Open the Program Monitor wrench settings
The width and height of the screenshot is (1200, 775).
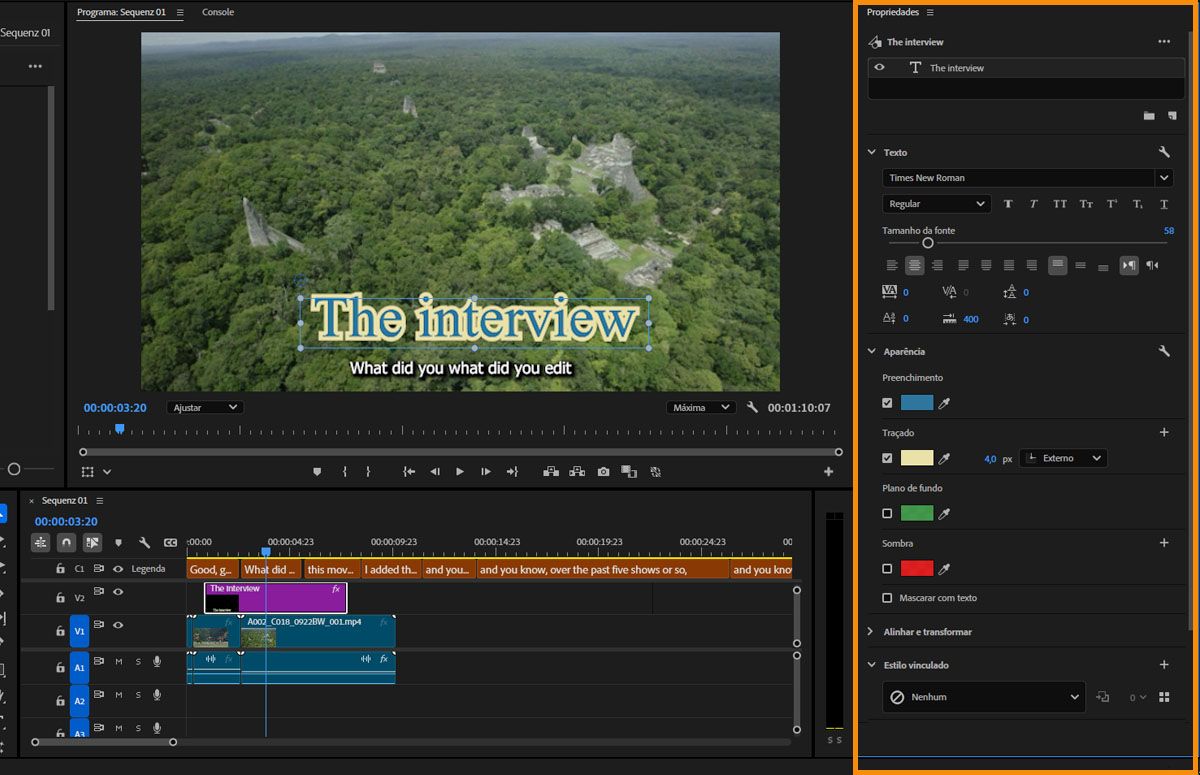tap(752, 408)
